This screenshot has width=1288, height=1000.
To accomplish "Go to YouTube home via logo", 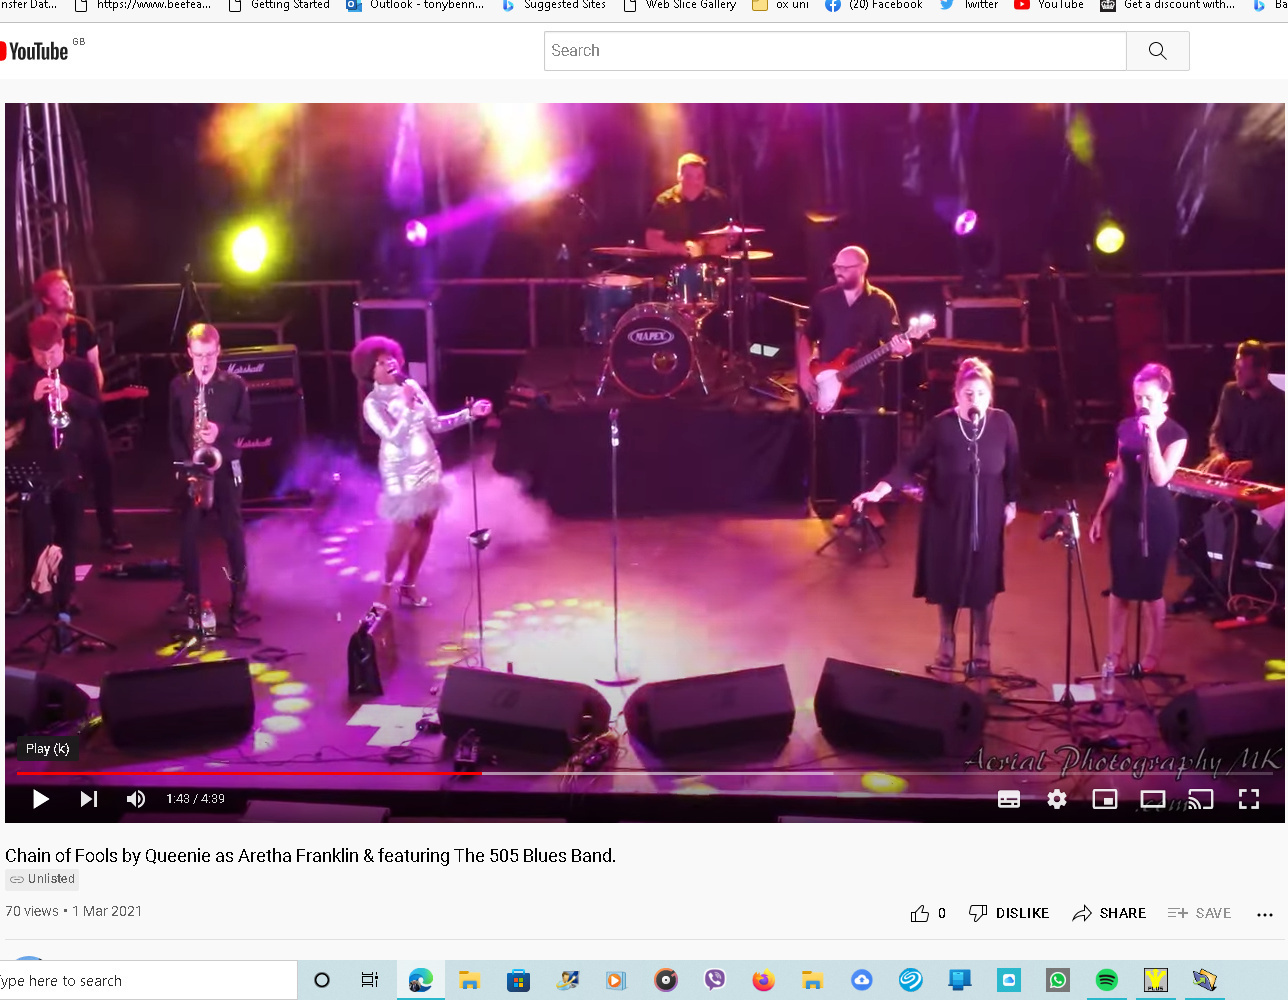I will (36, 51).
